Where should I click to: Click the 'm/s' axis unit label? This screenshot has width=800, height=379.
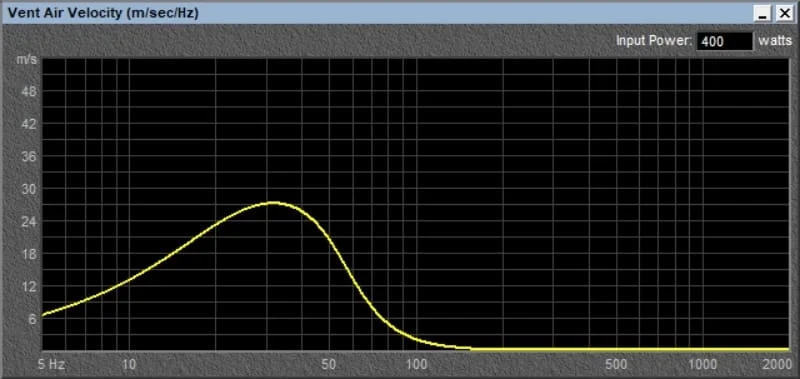27,59
